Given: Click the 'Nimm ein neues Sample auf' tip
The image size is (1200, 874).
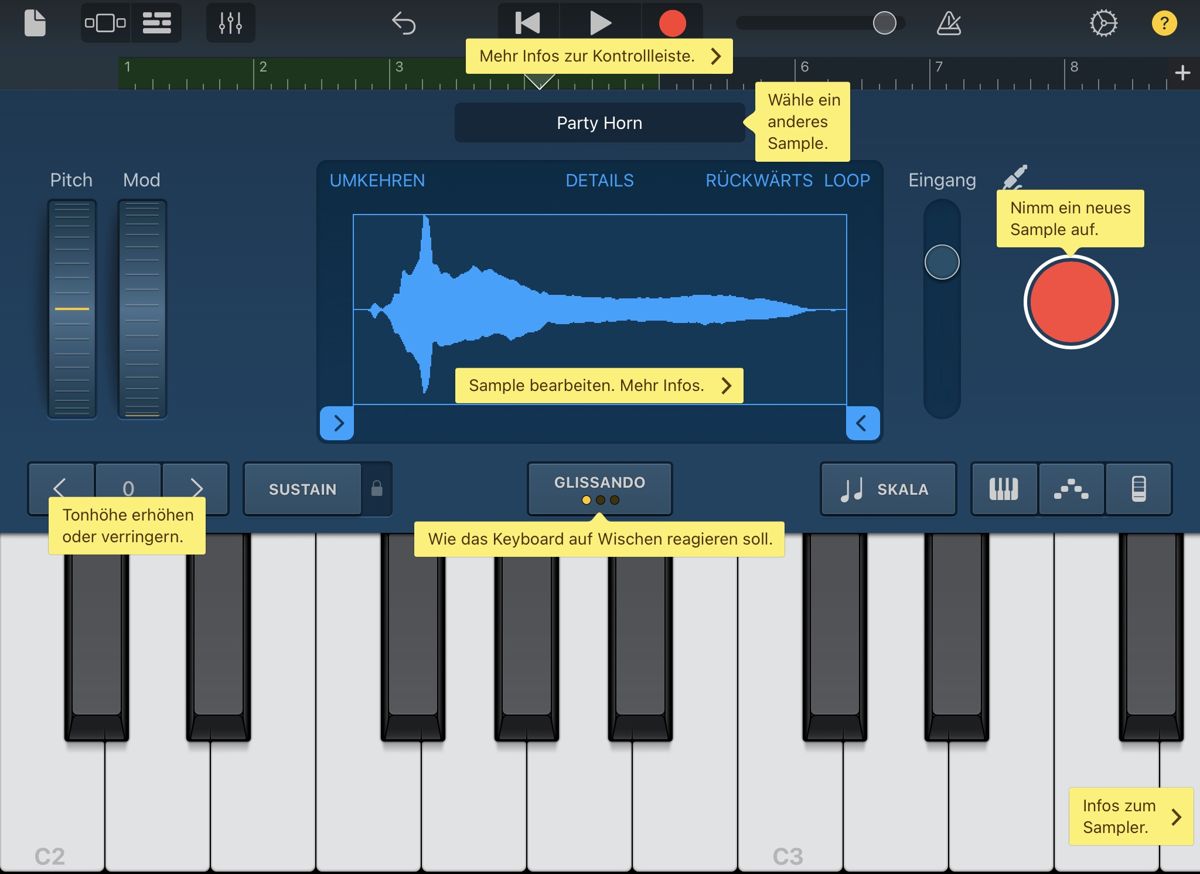Looking at the screenshot, I should pos(1070,218).
